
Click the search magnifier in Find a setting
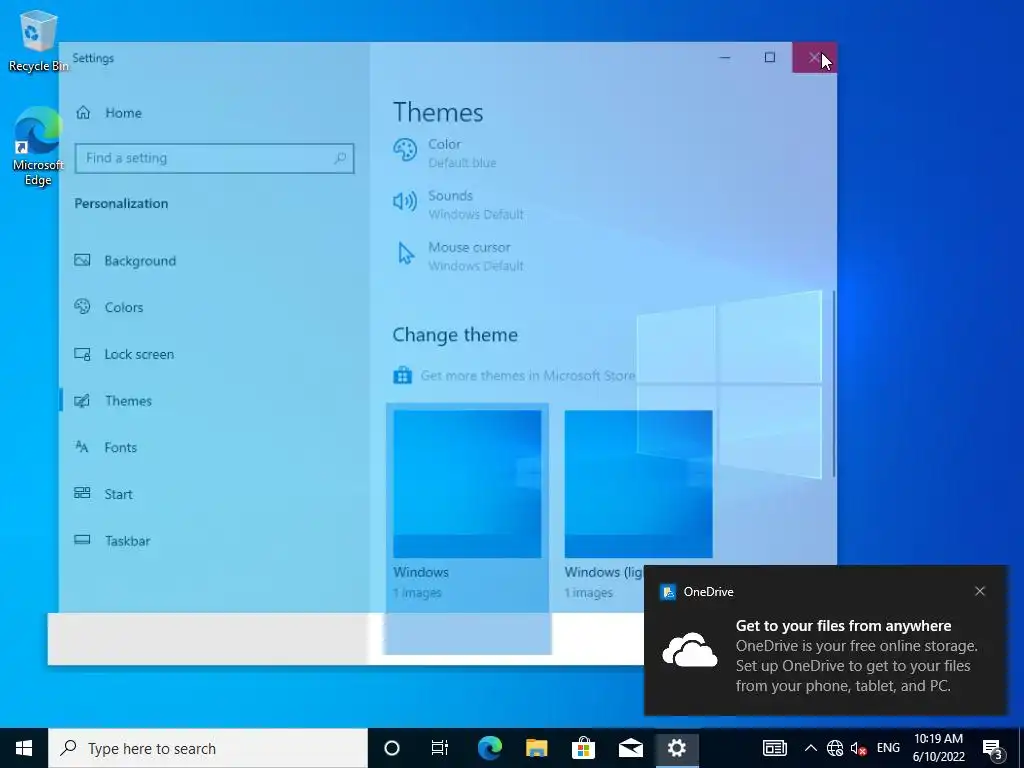(x=340, y=158)
